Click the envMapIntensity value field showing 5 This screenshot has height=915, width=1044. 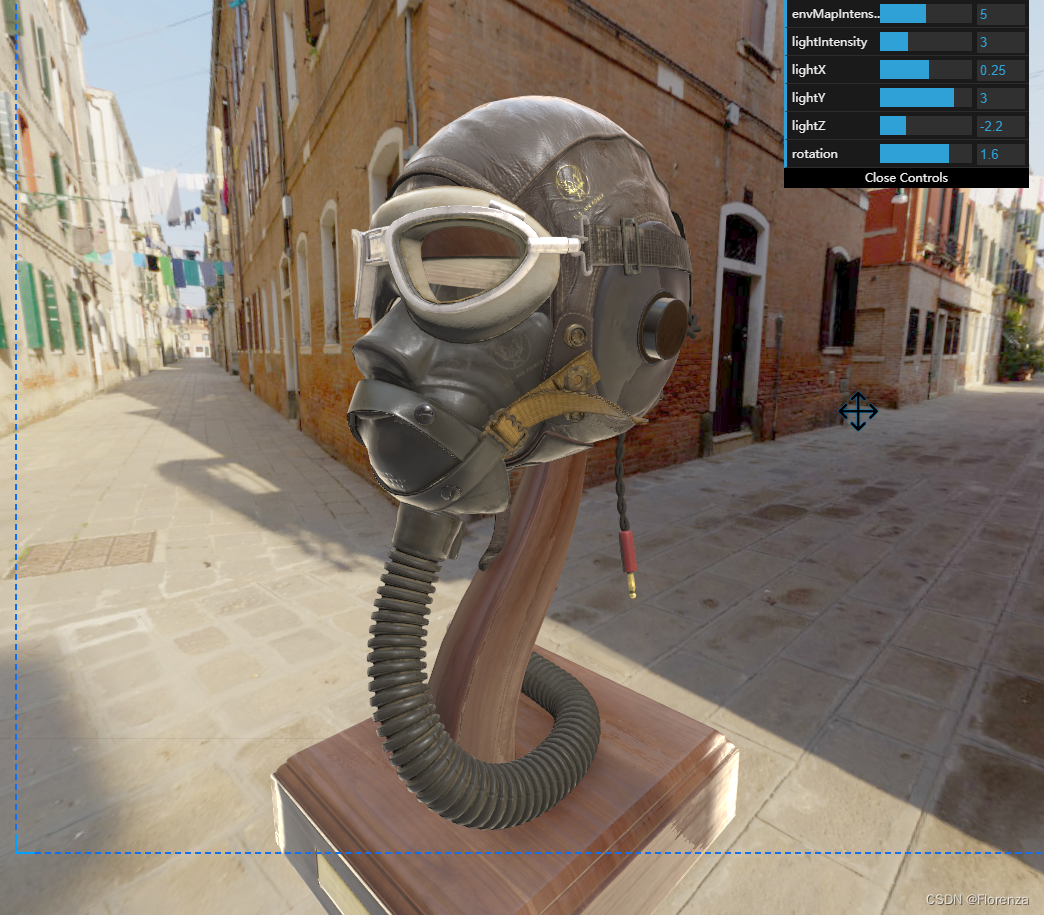pos(1001,14)
